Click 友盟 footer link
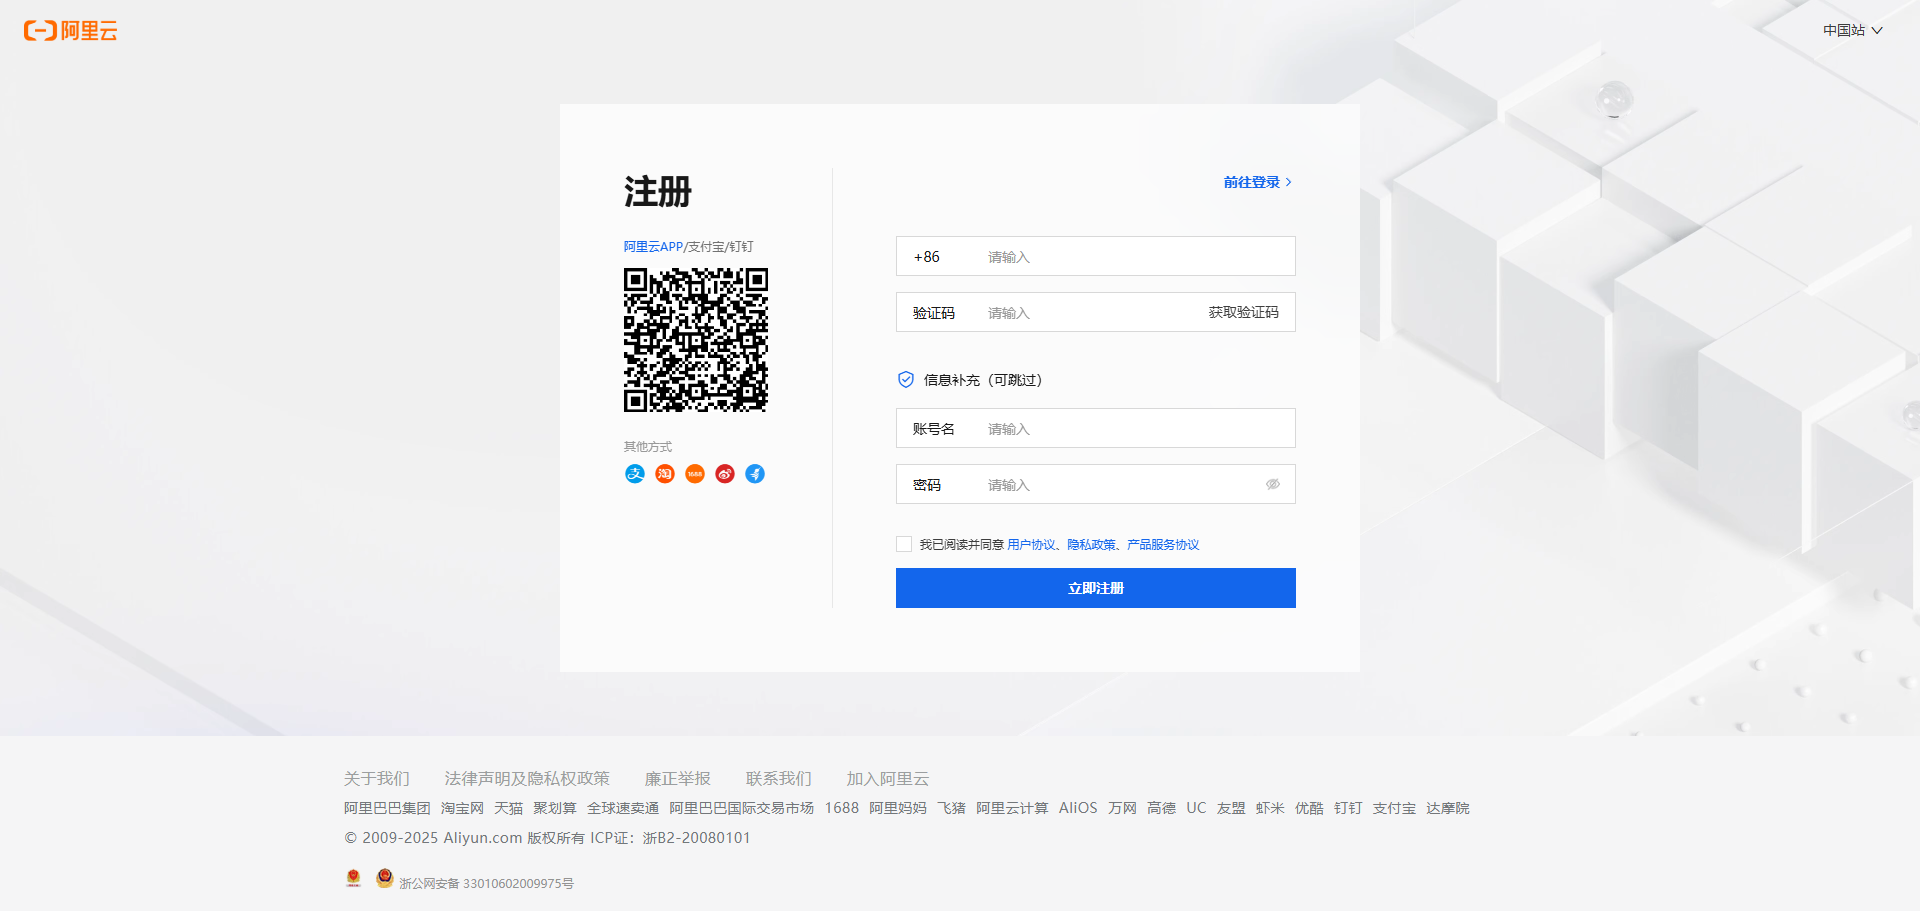 click(x=1231, y=808)
